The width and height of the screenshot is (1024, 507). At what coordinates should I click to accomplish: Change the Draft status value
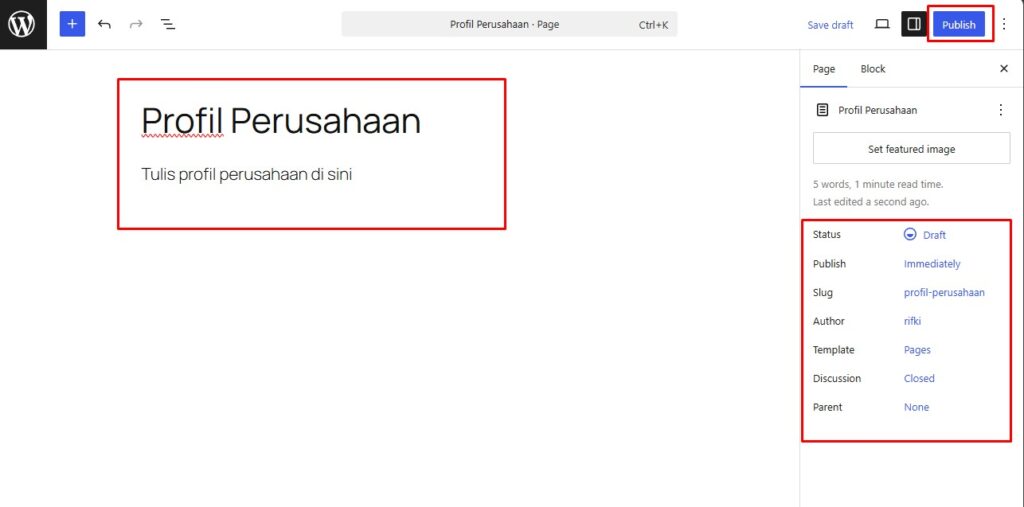point(934,235)
